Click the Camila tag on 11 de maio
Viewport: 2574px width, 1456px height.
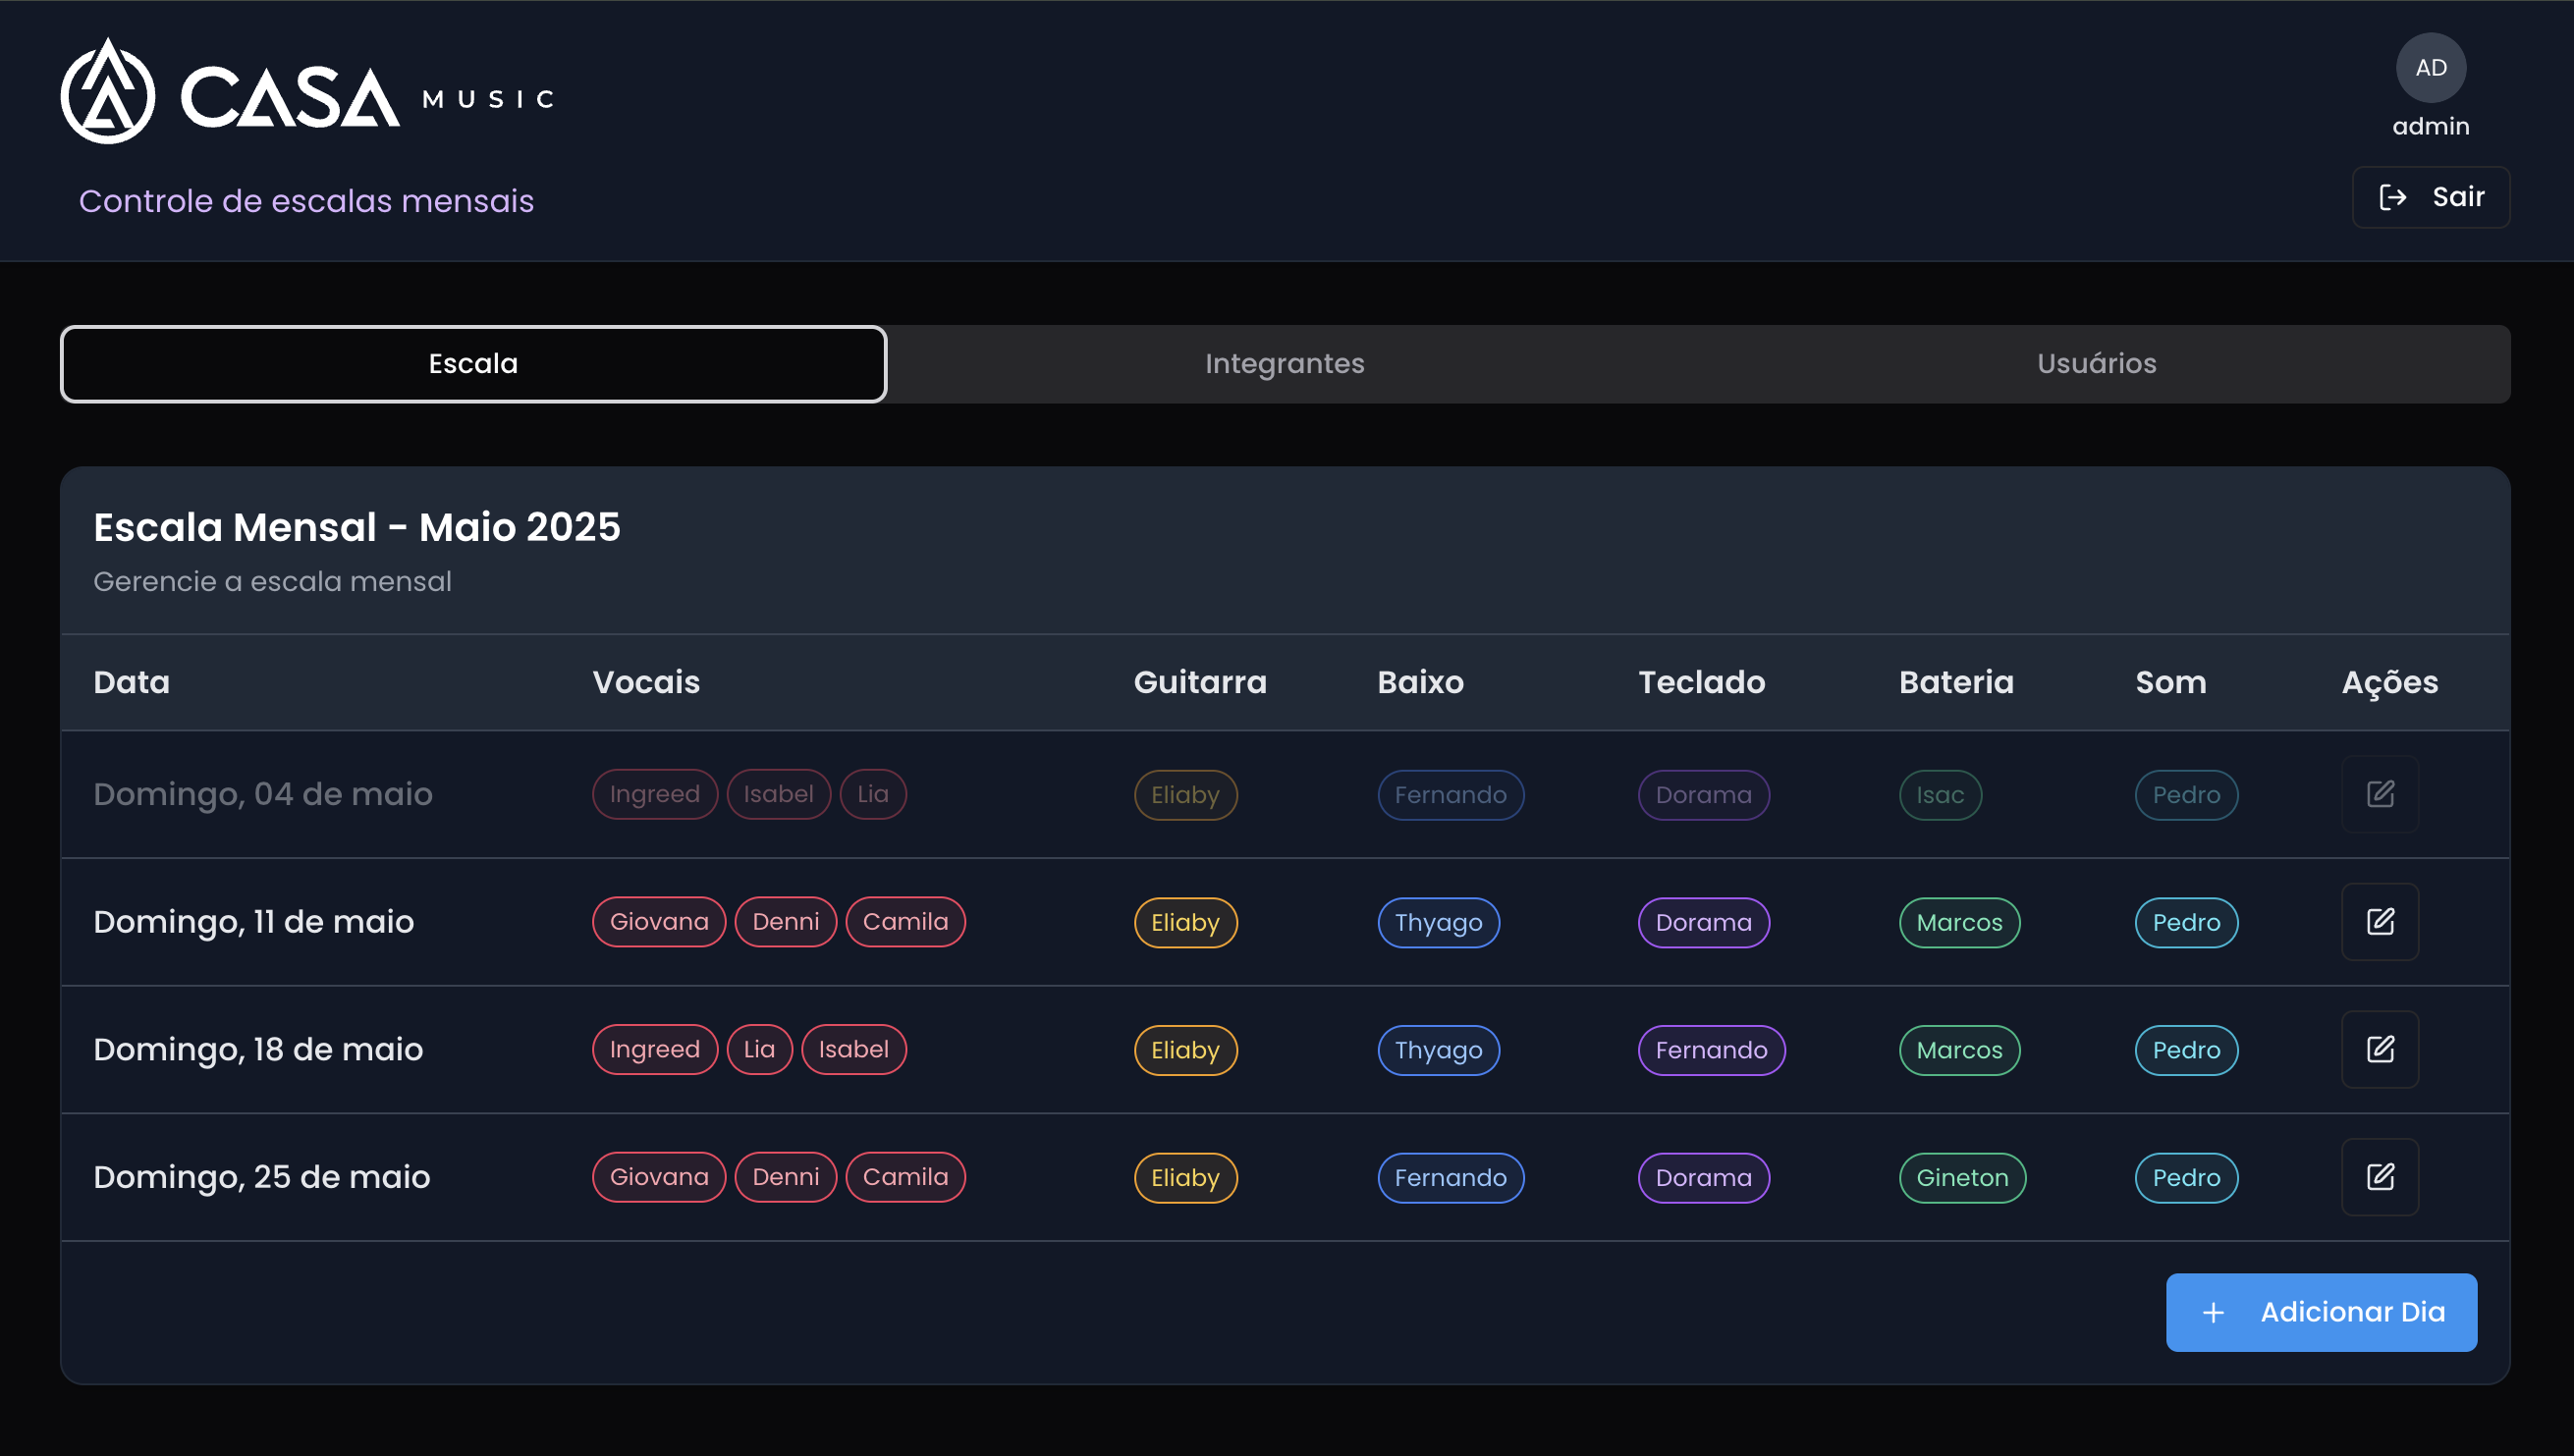point(905,922)
